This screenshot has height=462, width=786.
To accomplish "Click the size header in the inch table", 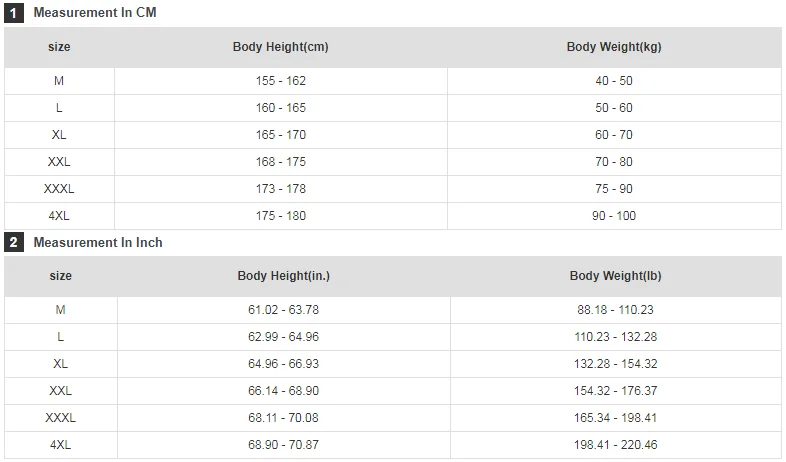I will 60,276.
